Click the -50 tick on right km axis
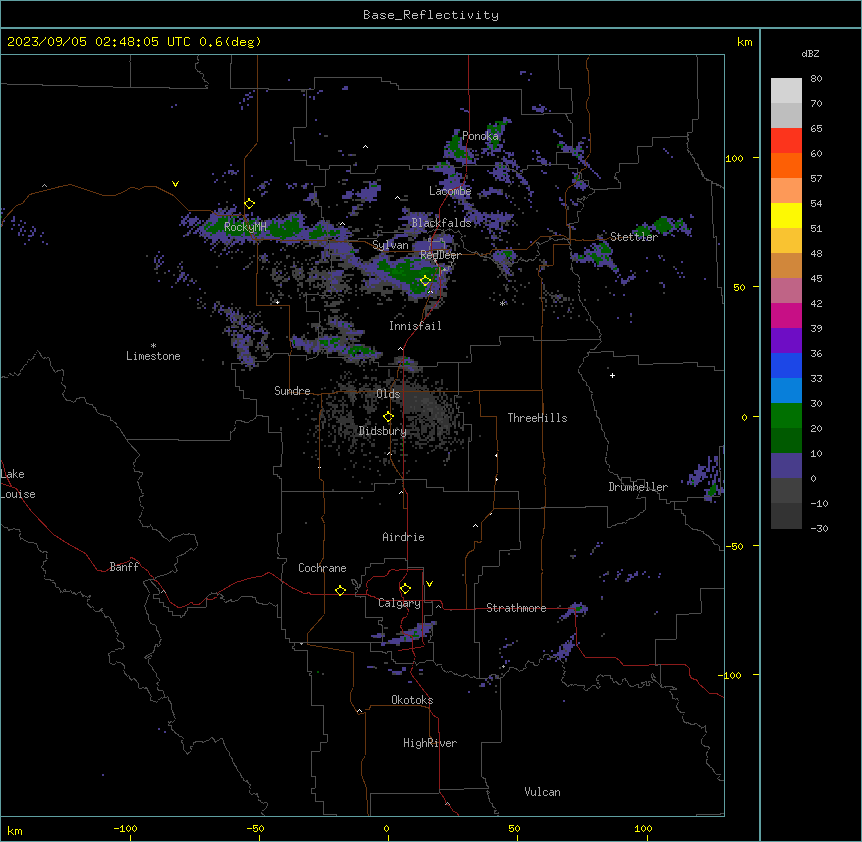Screen dimensions: 862x842 coord(734,546)
